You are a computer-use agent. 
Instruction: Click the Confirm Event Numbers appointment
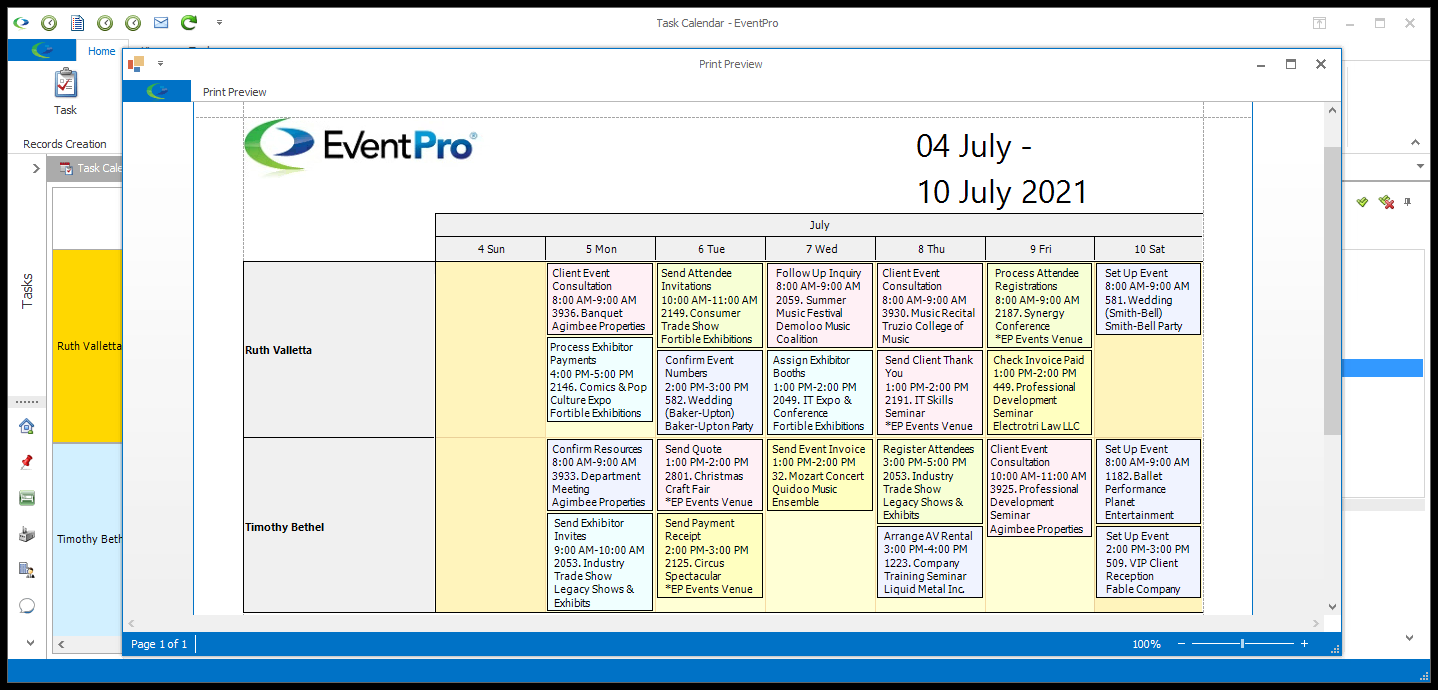710,392
